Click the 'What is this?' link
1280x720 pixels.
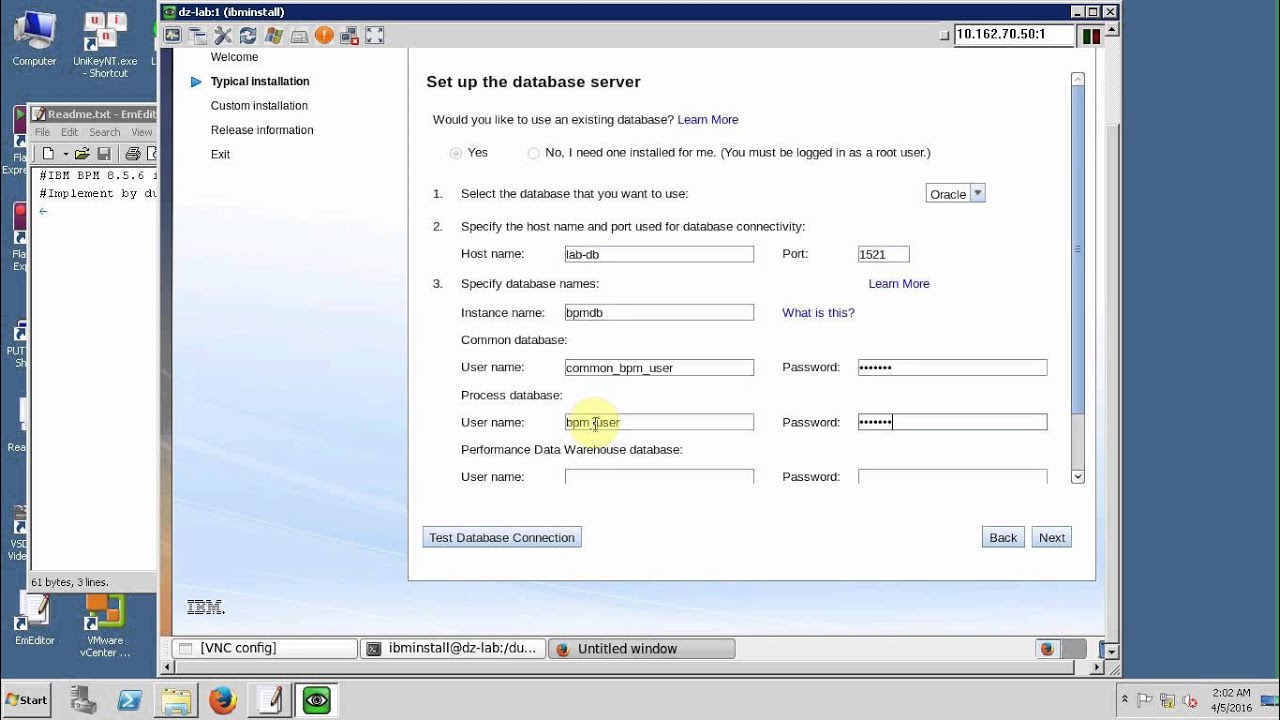pos(818,313)
